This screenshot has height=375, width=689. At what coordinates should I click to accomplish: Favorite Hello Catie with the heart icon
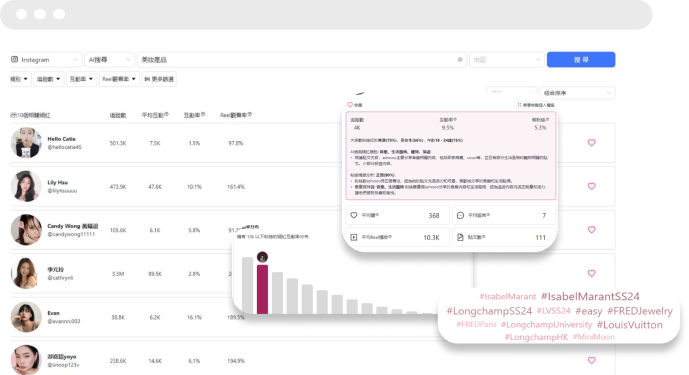tap(591, 142)
